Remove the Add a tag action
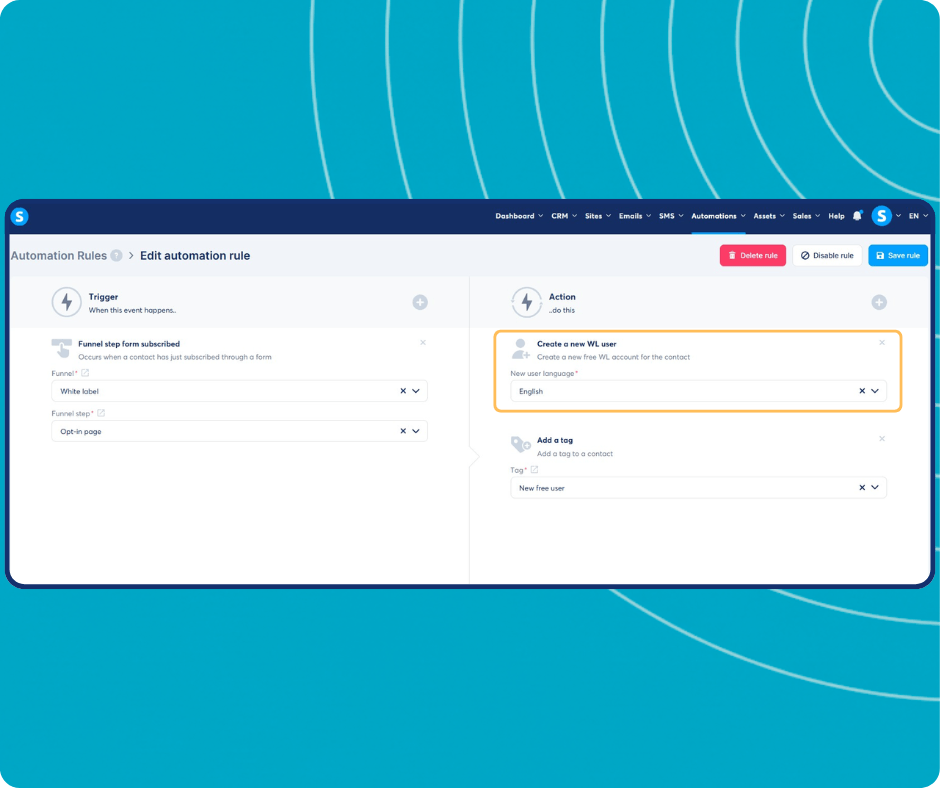The height and width of the screenshot is (788, 940). (x=882, y=439)
